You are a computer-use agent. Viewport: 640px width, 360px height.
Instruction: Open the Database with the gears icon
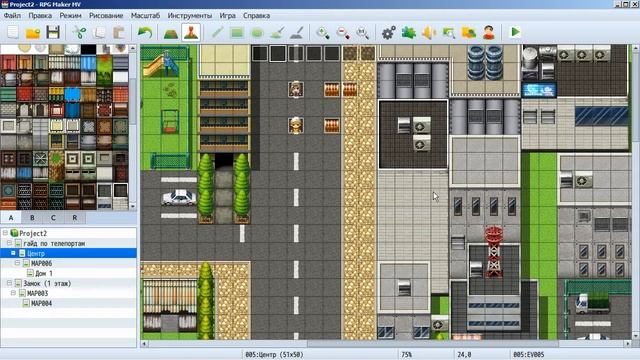tap(389, 32)
